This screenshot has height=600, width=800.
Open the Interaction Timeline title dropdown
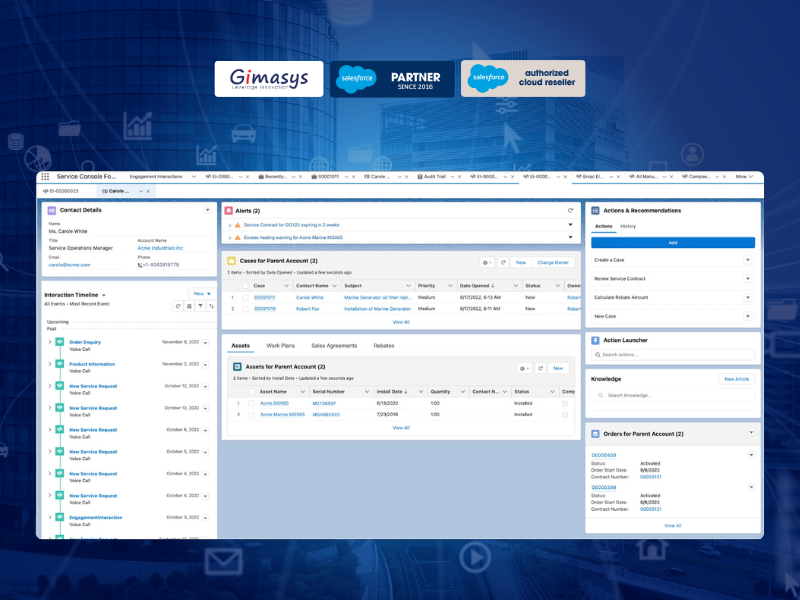click(104, 295)
